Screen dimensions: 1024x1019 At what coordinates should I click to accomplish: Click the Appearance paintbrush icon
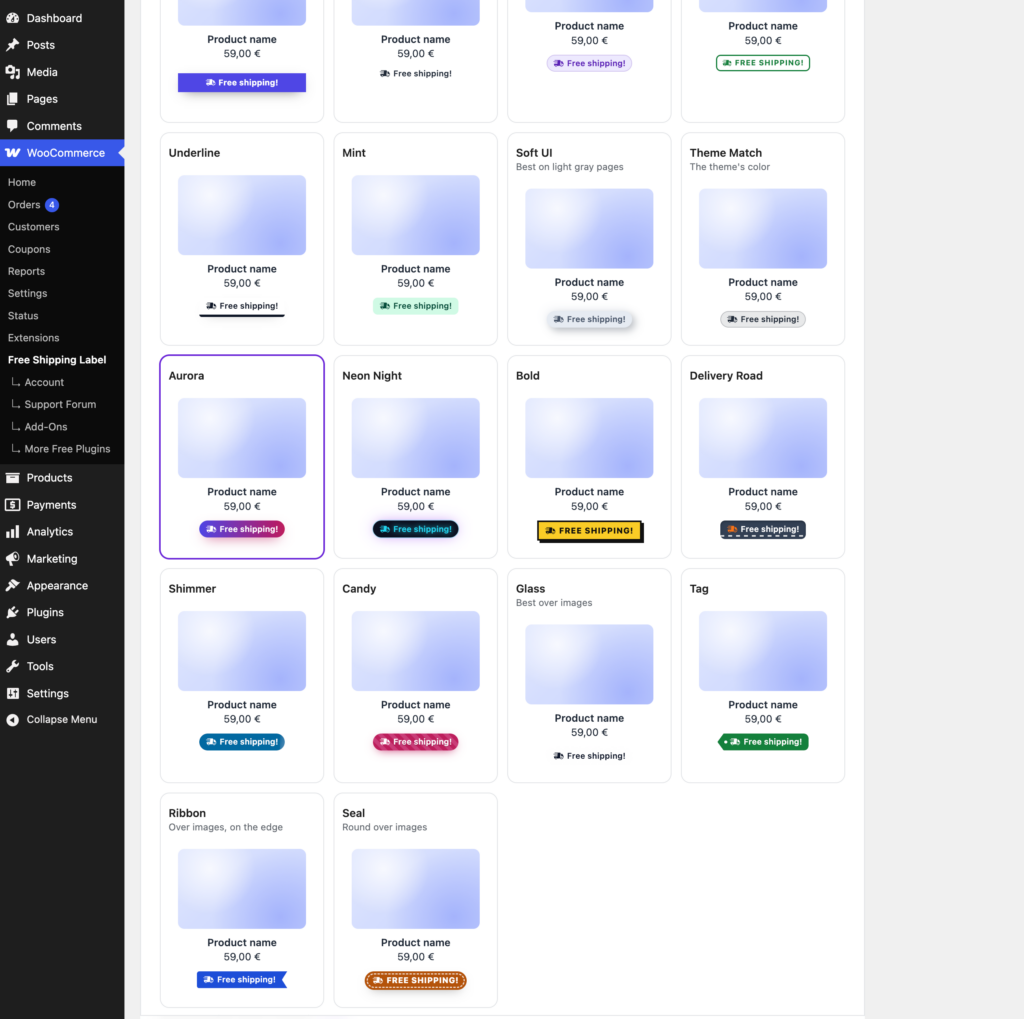pos(12,586)
